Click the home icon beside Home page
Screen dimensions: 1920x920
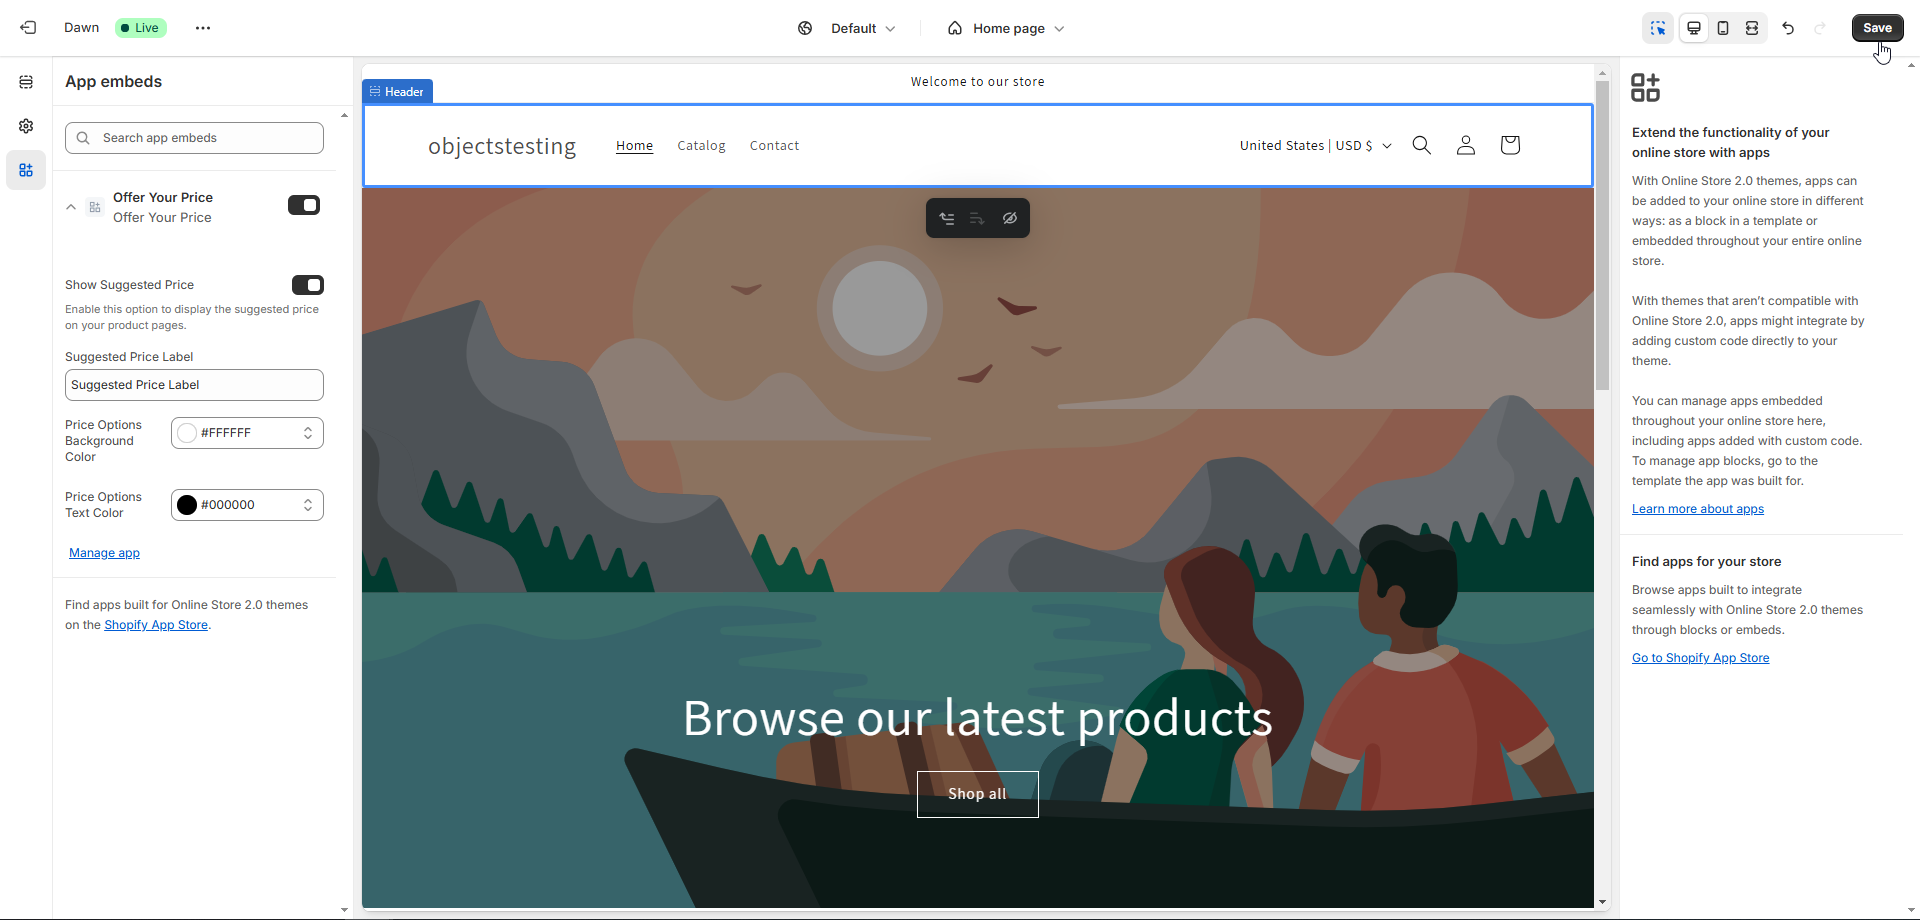tap(955, 28)
